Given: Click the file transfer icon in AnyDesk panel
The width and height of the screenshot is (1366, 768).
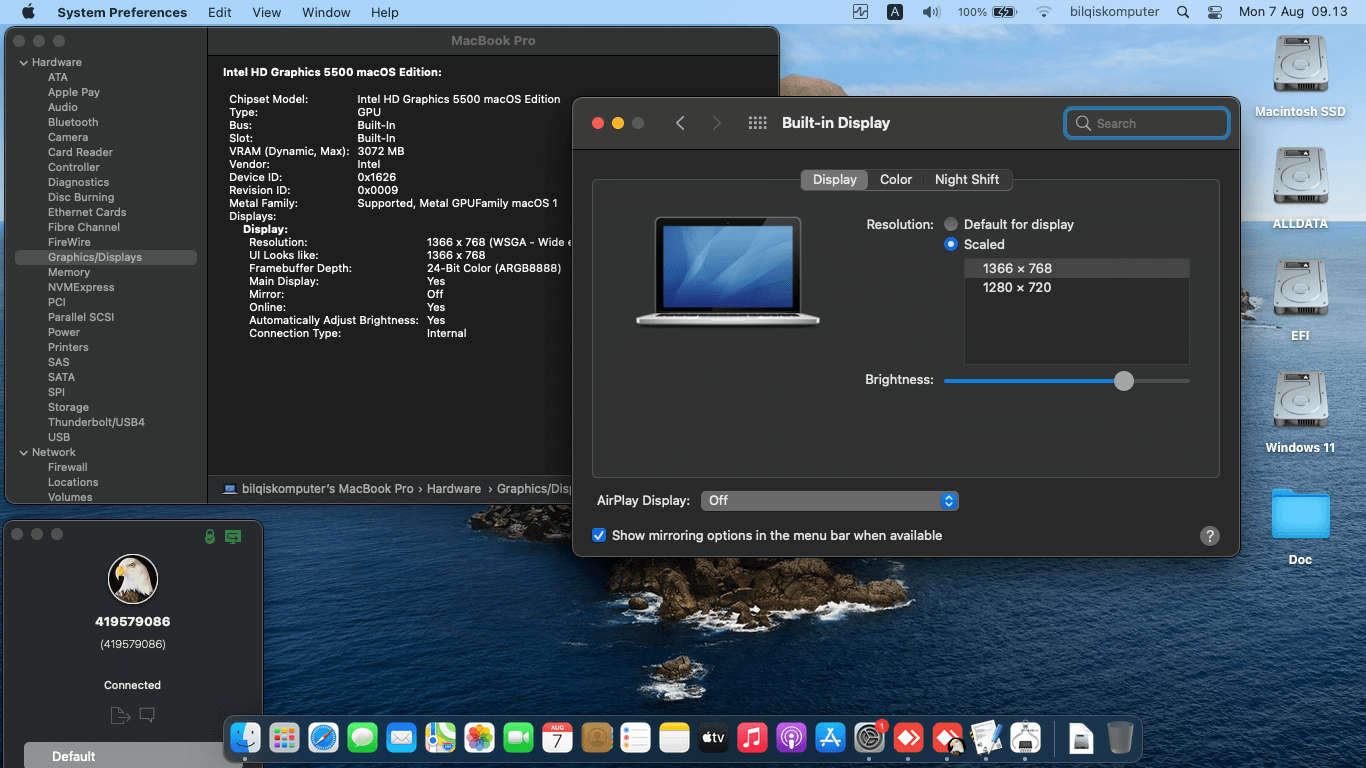Looking at the screenshot, I should [x=120, y=715].
